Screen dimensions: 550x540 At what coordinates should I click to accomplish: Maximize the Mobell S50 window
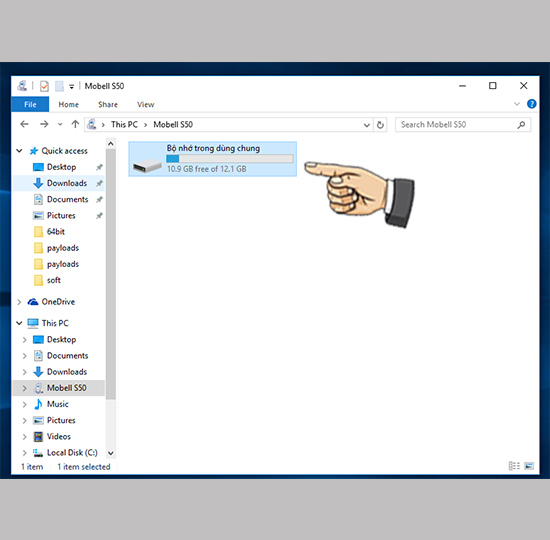point(493,86)
